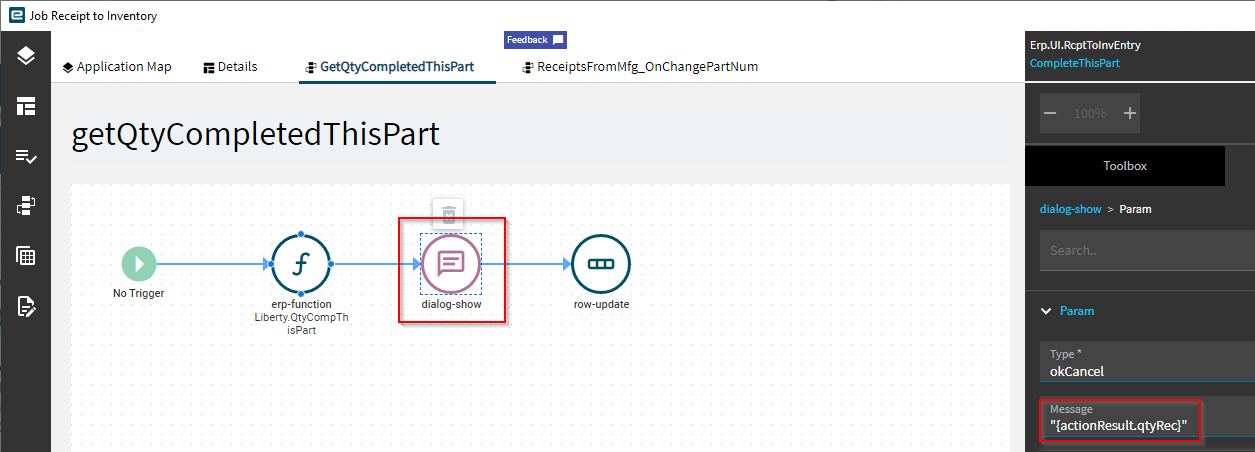Click the Job Receipt to Inventory title
This screenshot has height=452, width=1255.
(94, 16)
